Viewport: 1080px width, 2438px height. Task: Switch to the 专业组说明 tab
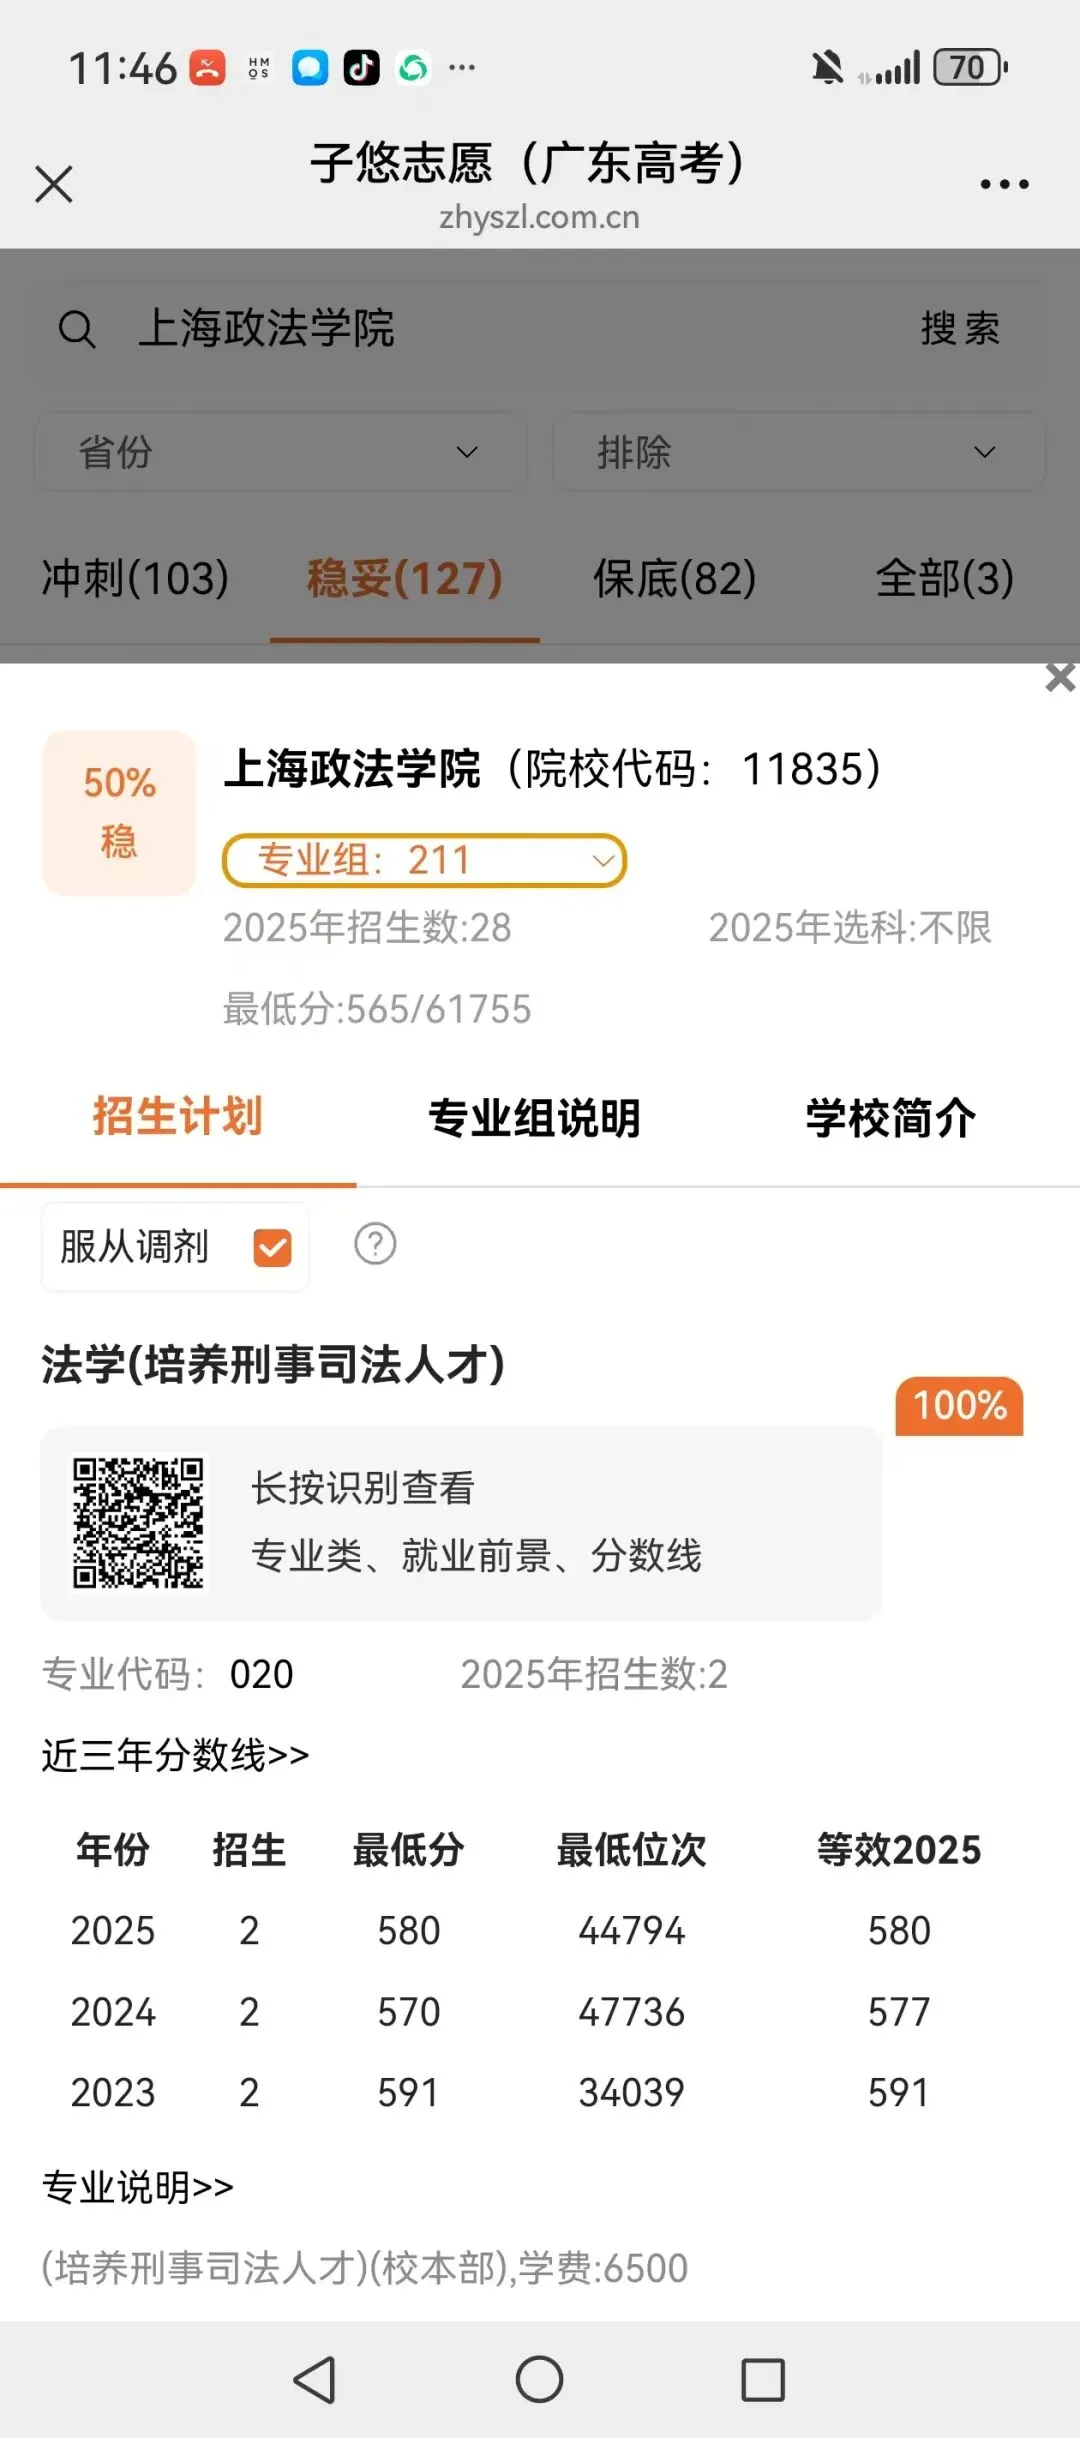[x=534, y=1117]
